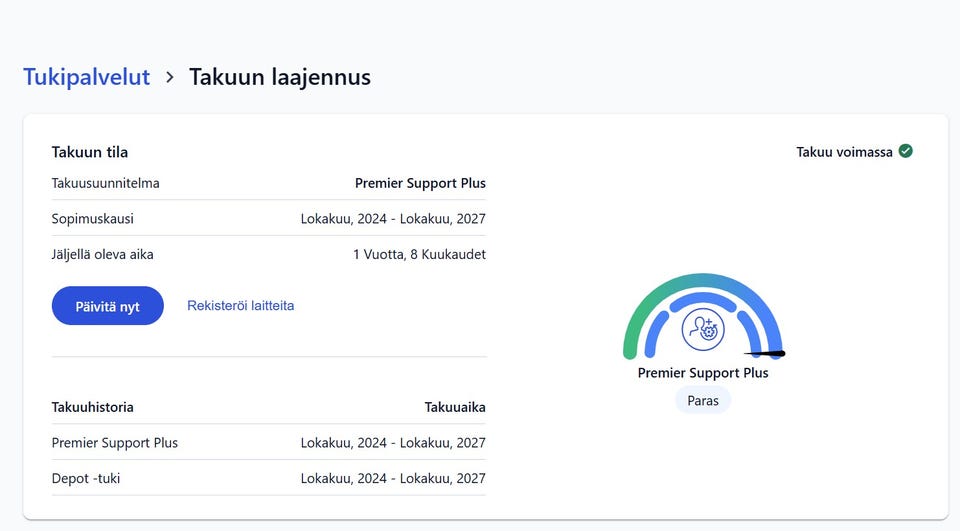Click the Jäljellä oleva aika value
Viewport: 960px width, 531px height.
[x=419, y=255]
